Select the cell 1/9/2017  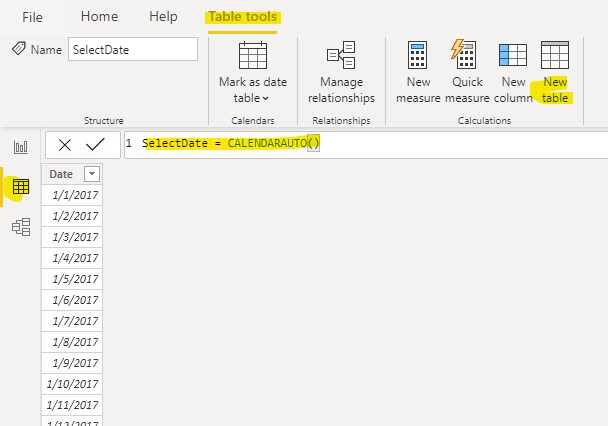point(72,363)
